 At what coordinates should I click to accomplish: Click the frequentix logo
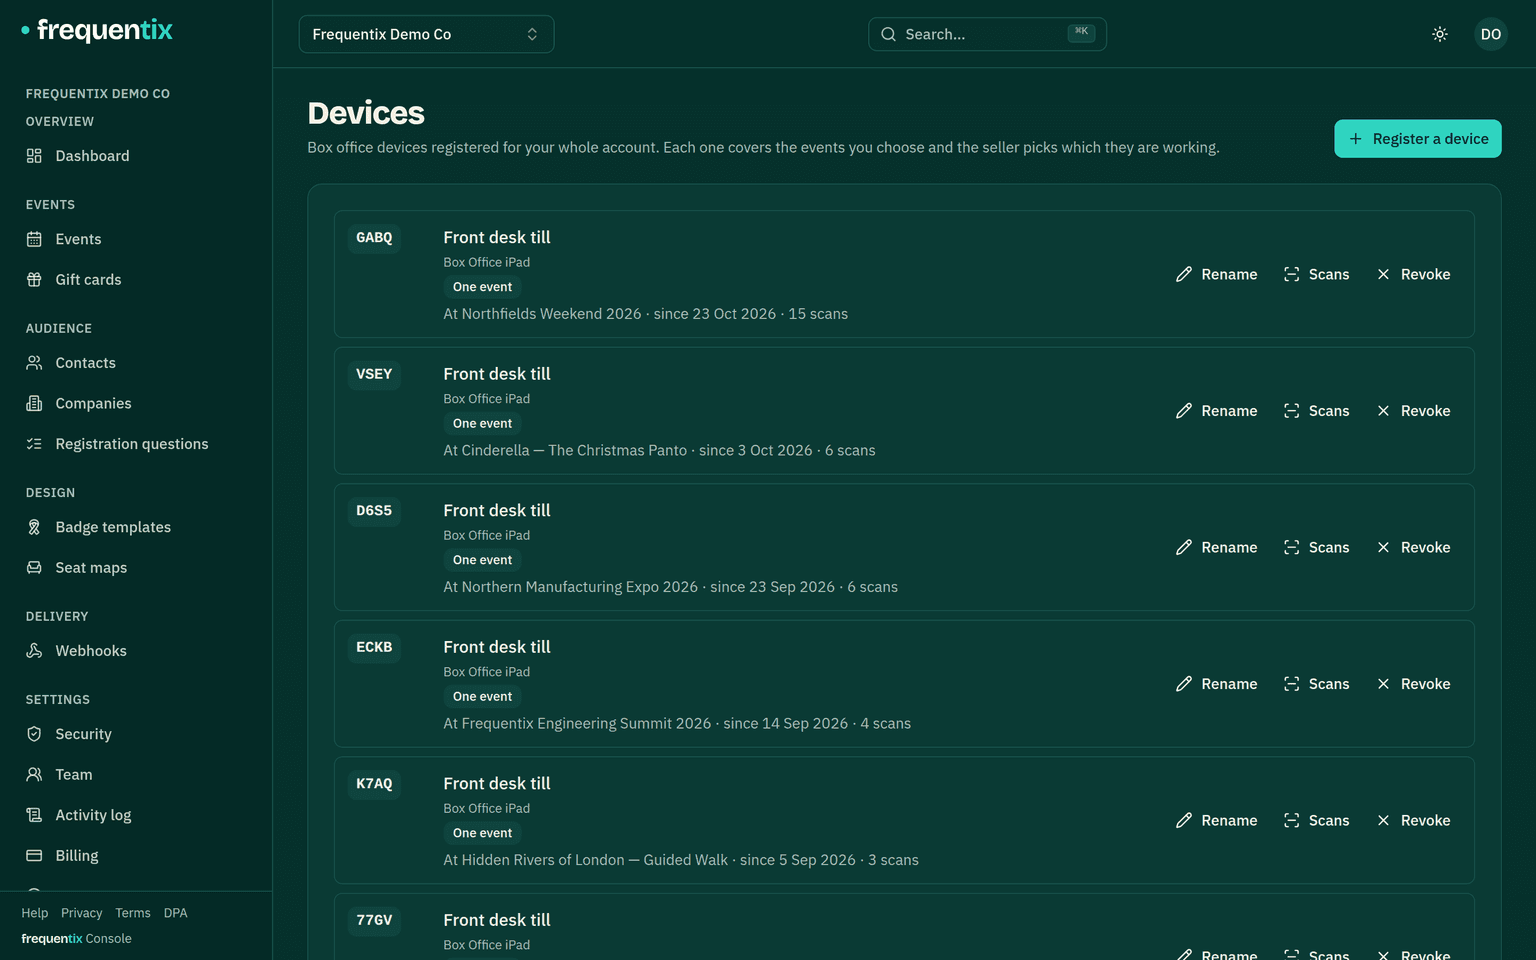pyautogui.click(x=97, y=30)
